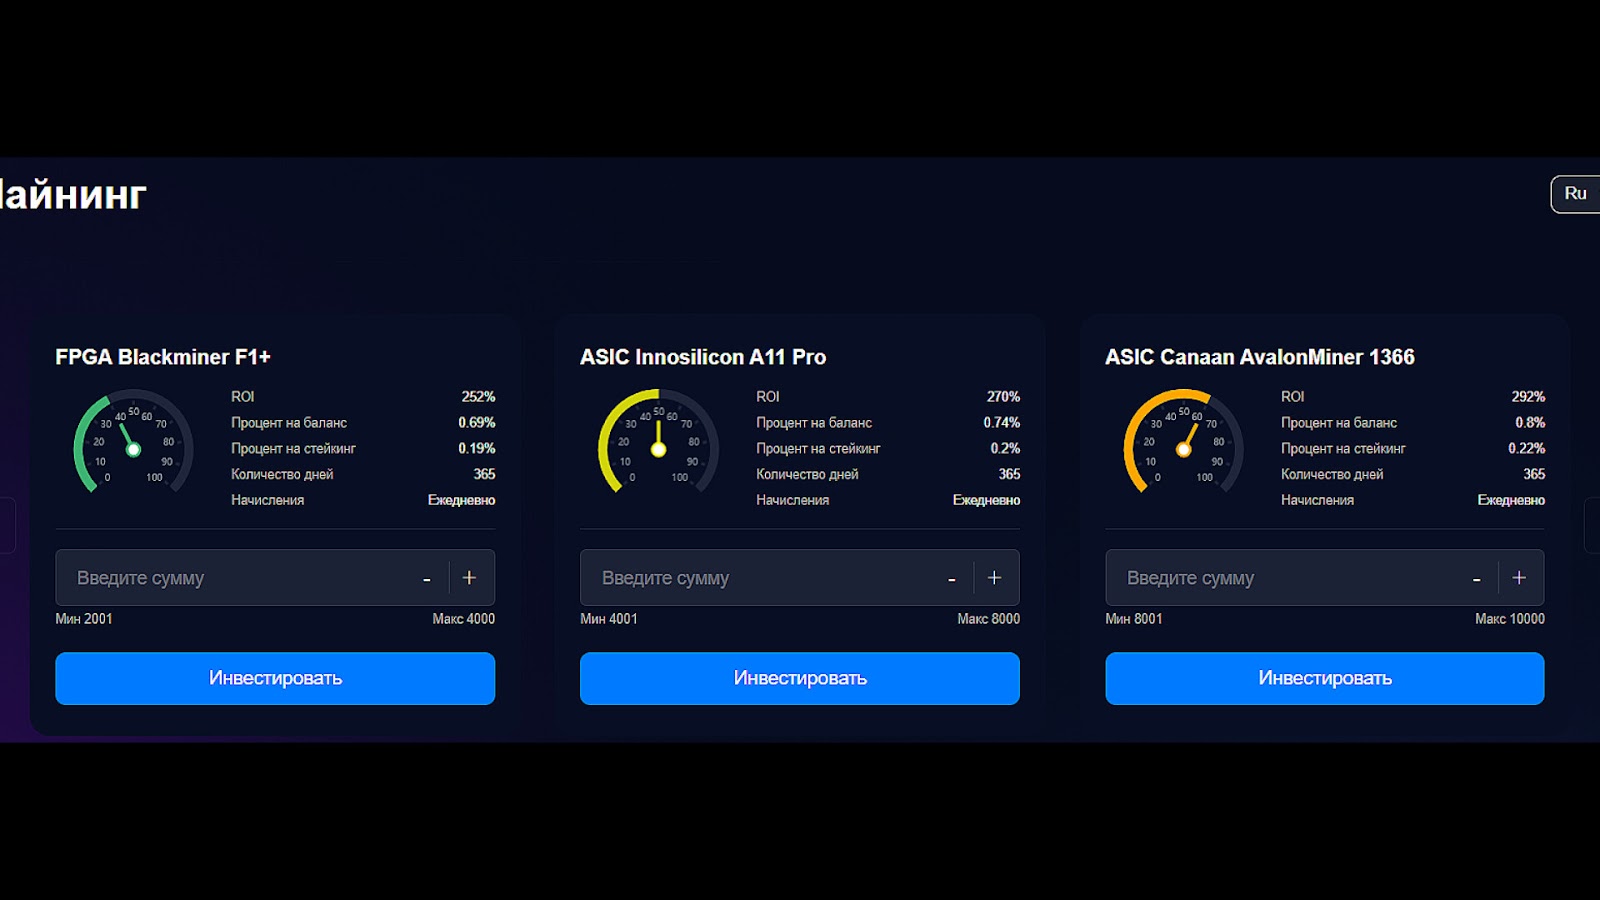Click plus stepper on ASIC Canaan AvalonMiner 1366 card
Viewport: 1600px width, 900px height.
click(x=1519, y=577)
